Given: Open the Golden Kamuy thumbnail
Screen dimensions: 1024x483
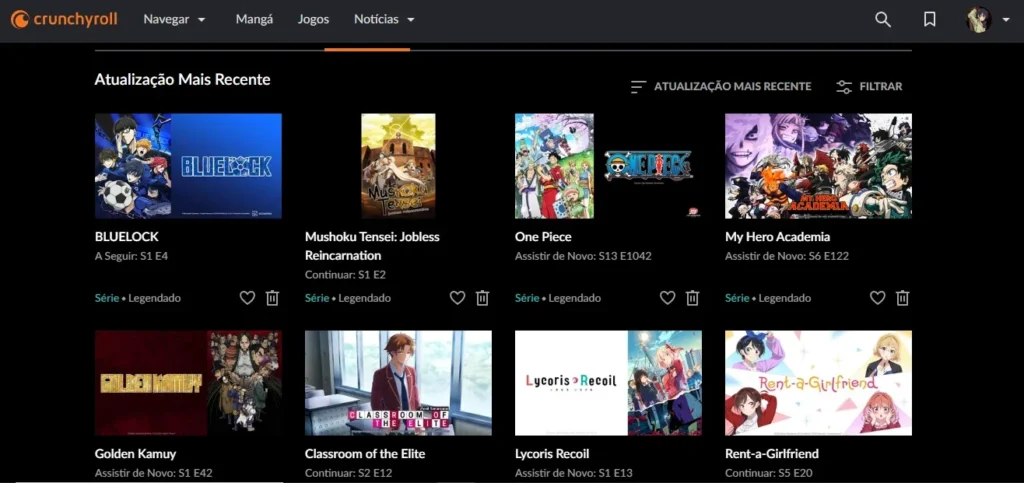Looking at the screenshot, I should (188, 382).
